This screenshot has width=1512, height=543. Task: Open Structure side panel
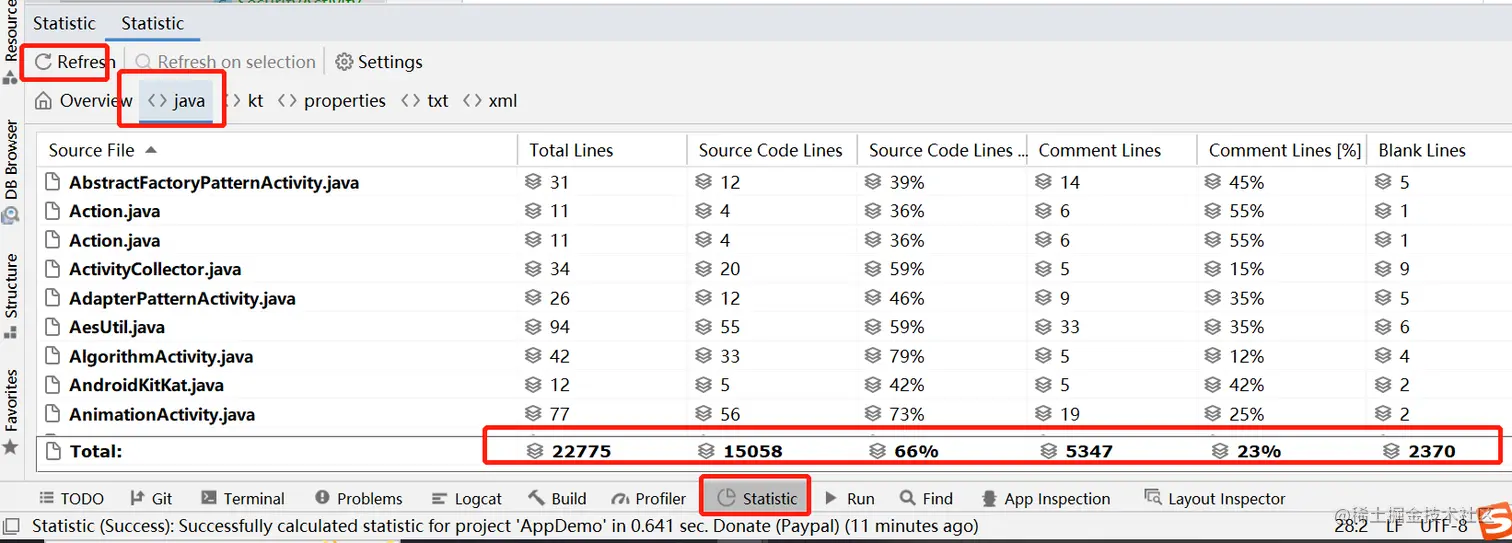coord(11,295)
